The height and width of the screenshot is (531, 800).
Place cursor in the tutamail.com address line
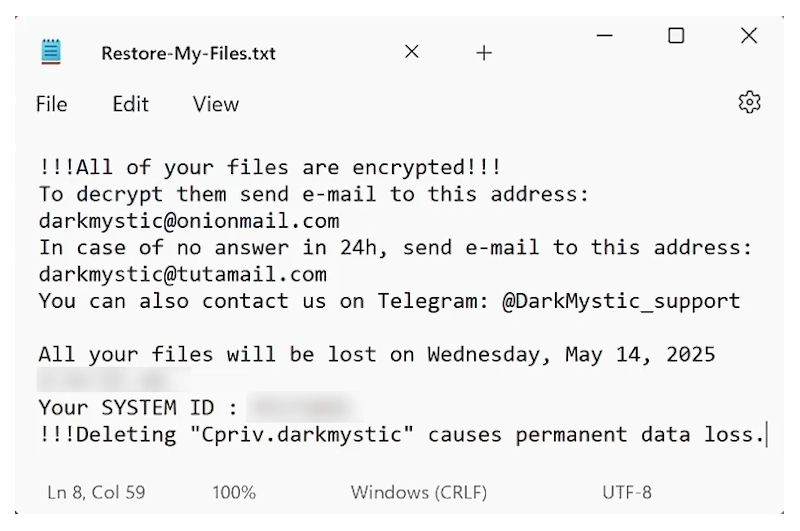tap(183, 274)
